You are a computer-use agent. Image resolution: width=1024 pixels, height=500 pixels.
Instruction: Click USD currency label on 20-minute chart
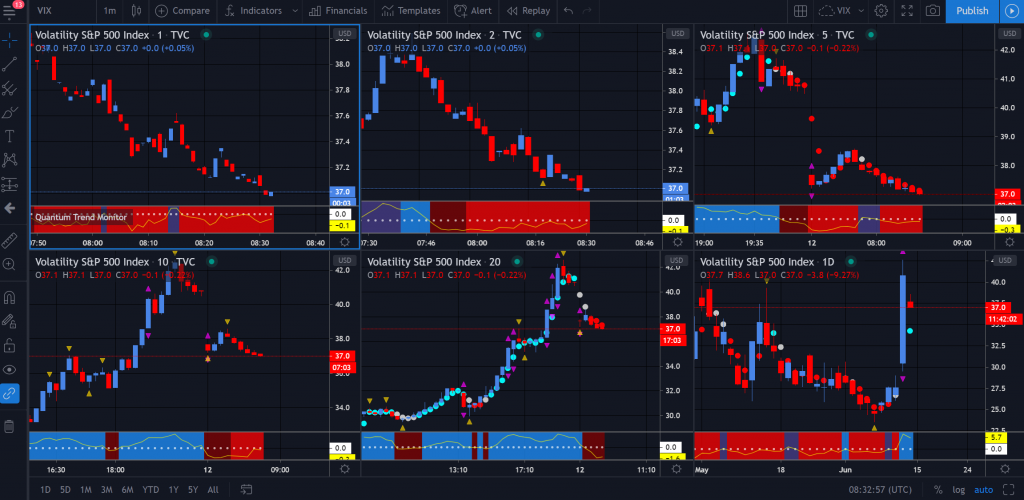[x=675, y=260]
